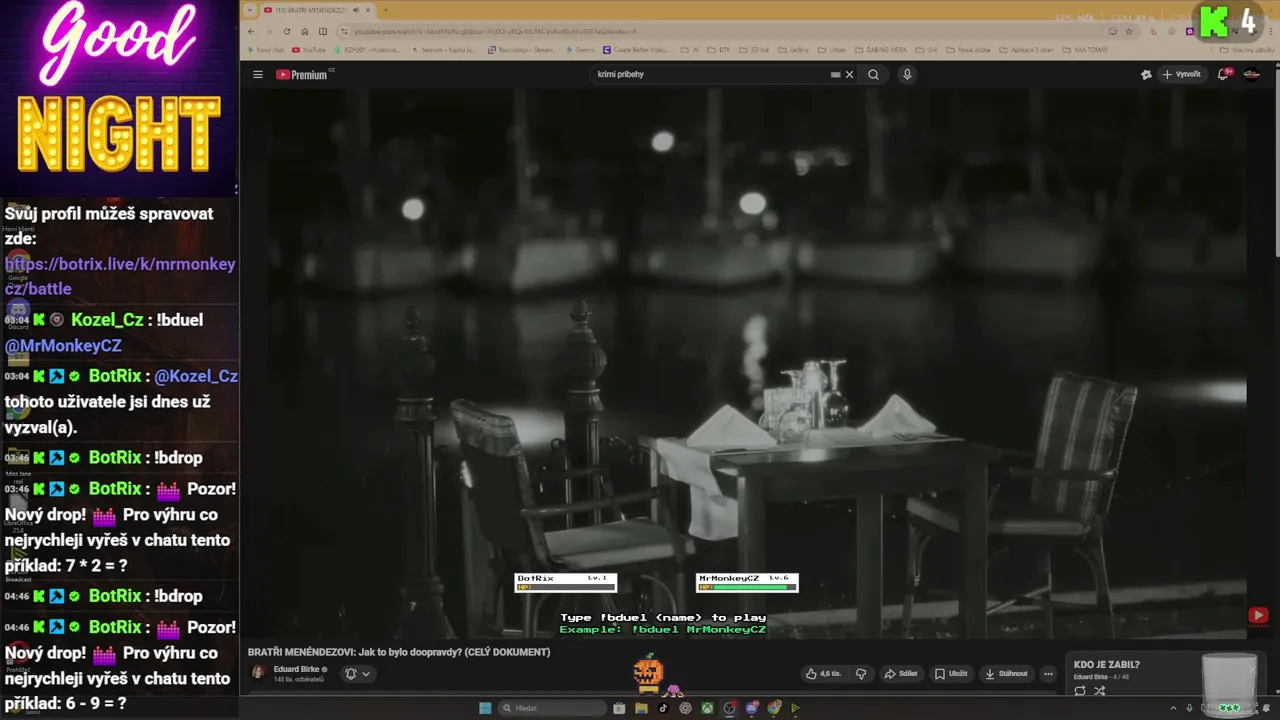Open the Eduard Birke channel name

(296, 669)
